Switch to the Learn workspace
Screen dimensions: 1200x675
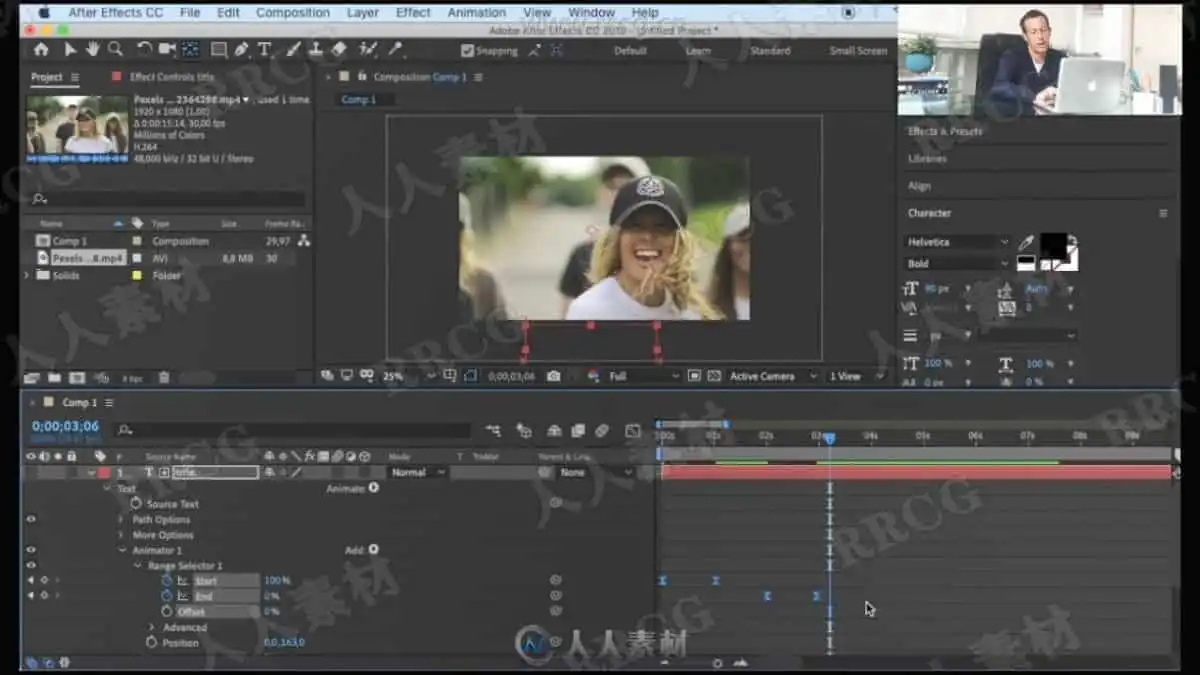click(x=698, y=50)
